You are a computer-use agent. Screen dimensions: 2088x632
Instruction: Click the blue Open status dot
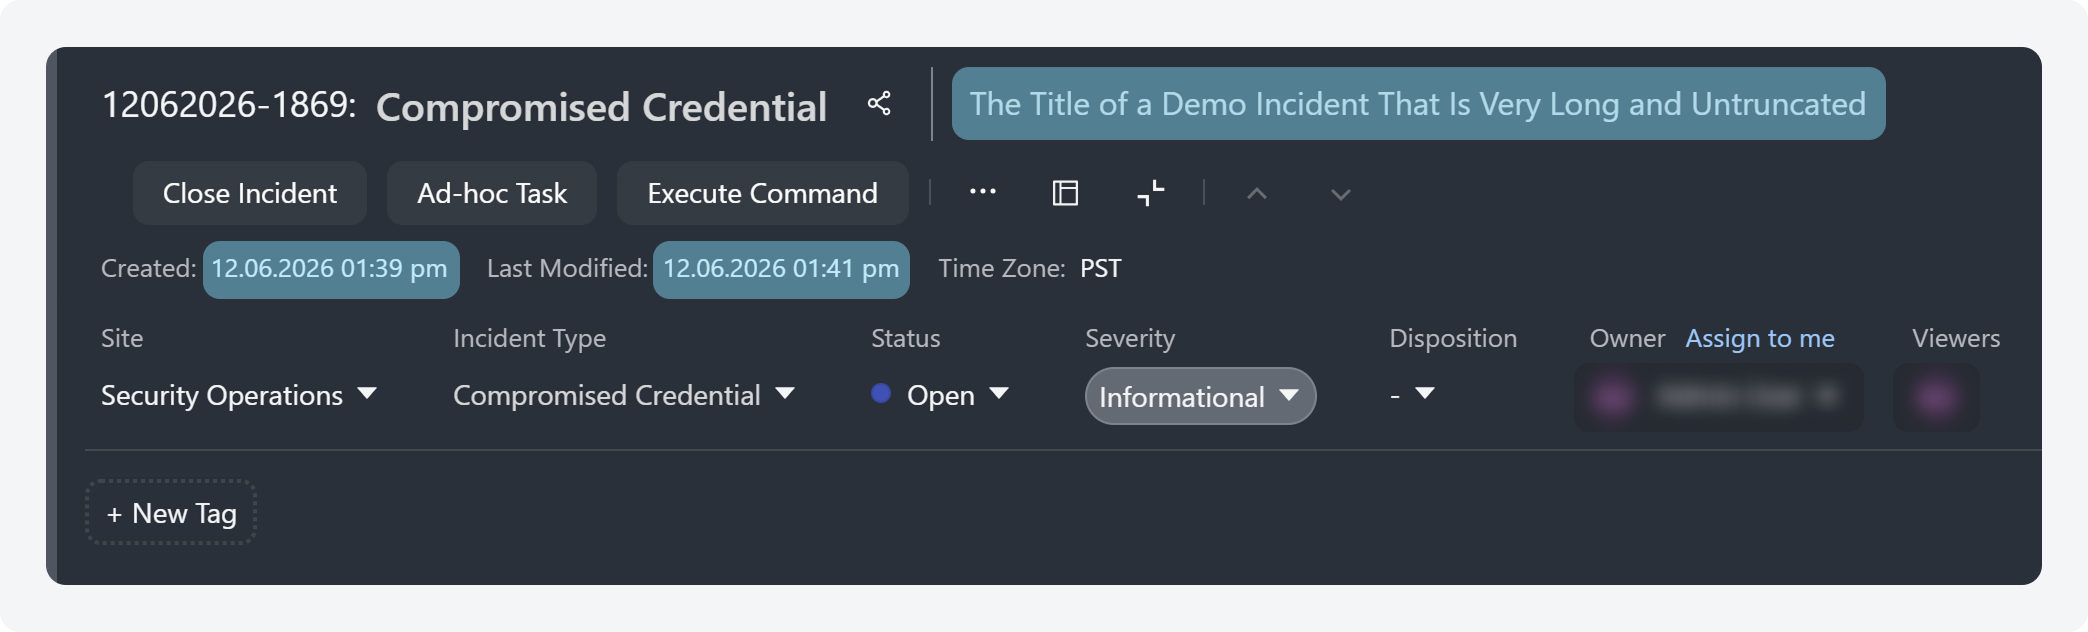click(881, 394)
